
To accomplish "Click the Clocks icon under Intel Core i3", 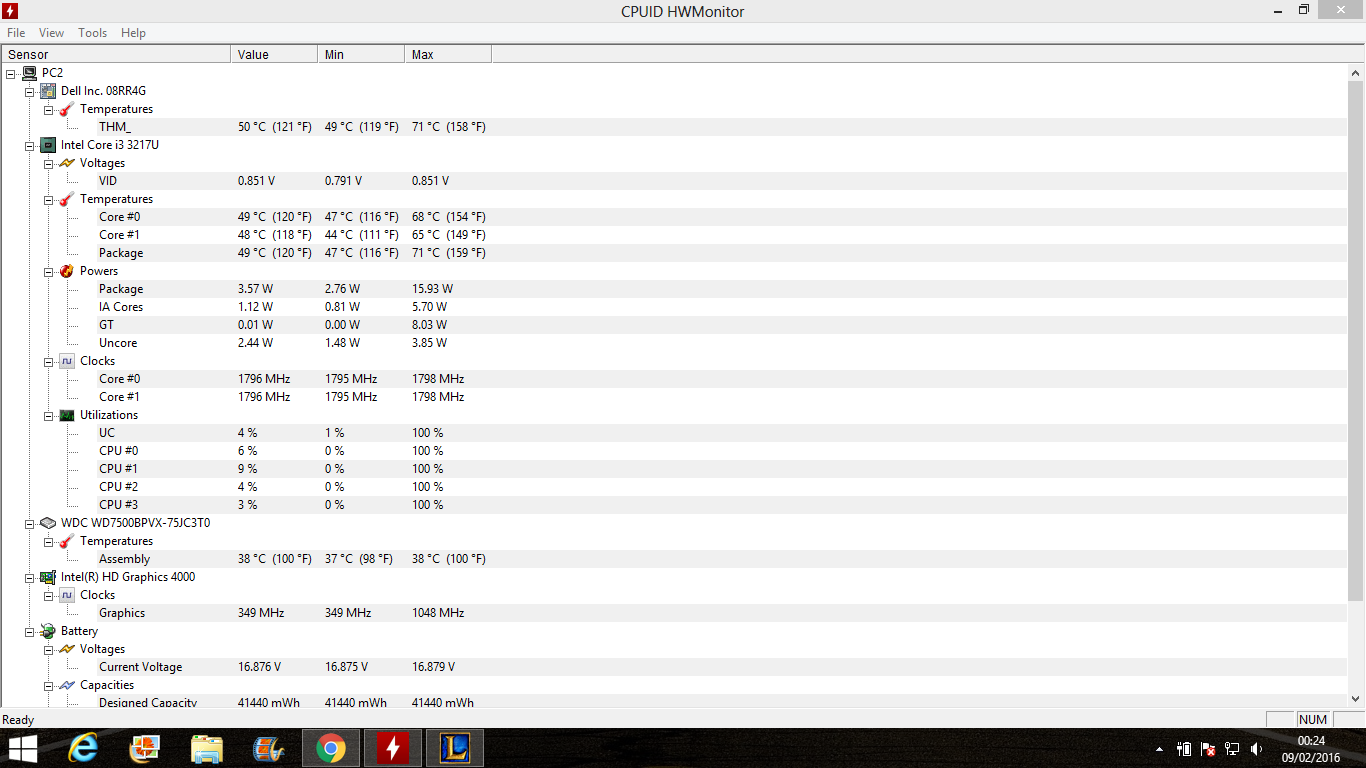I will coord(67,361).
